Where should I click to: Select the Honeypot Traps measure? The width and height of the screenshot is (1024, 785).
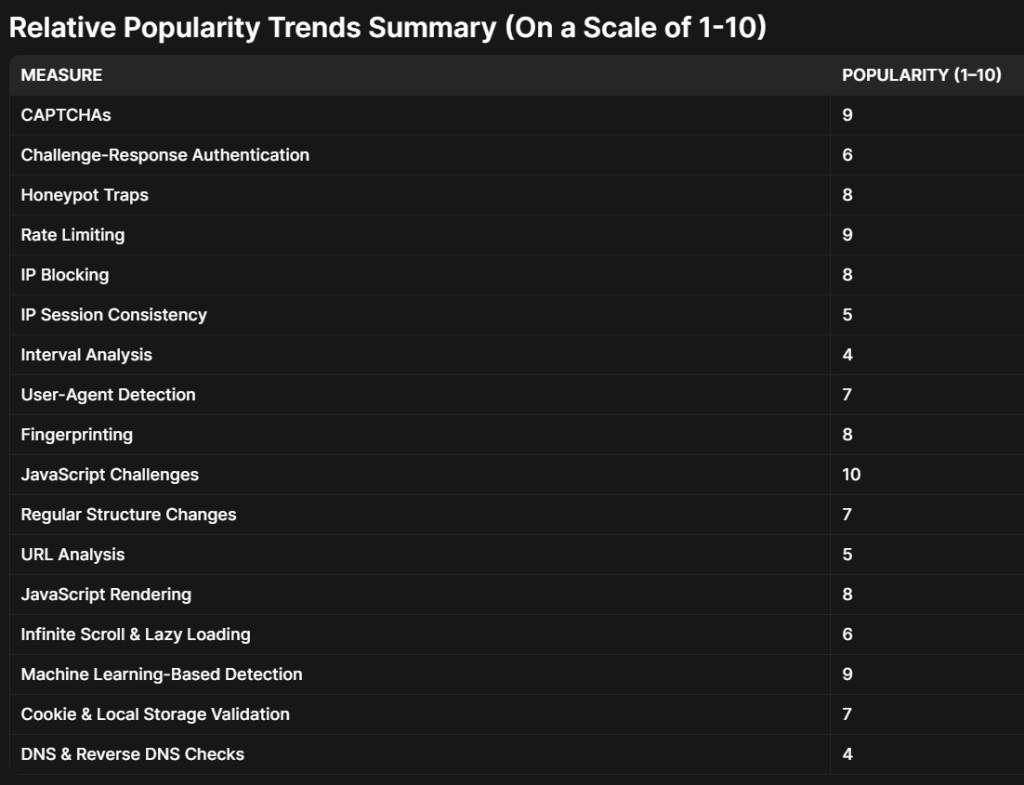[85, 195]
